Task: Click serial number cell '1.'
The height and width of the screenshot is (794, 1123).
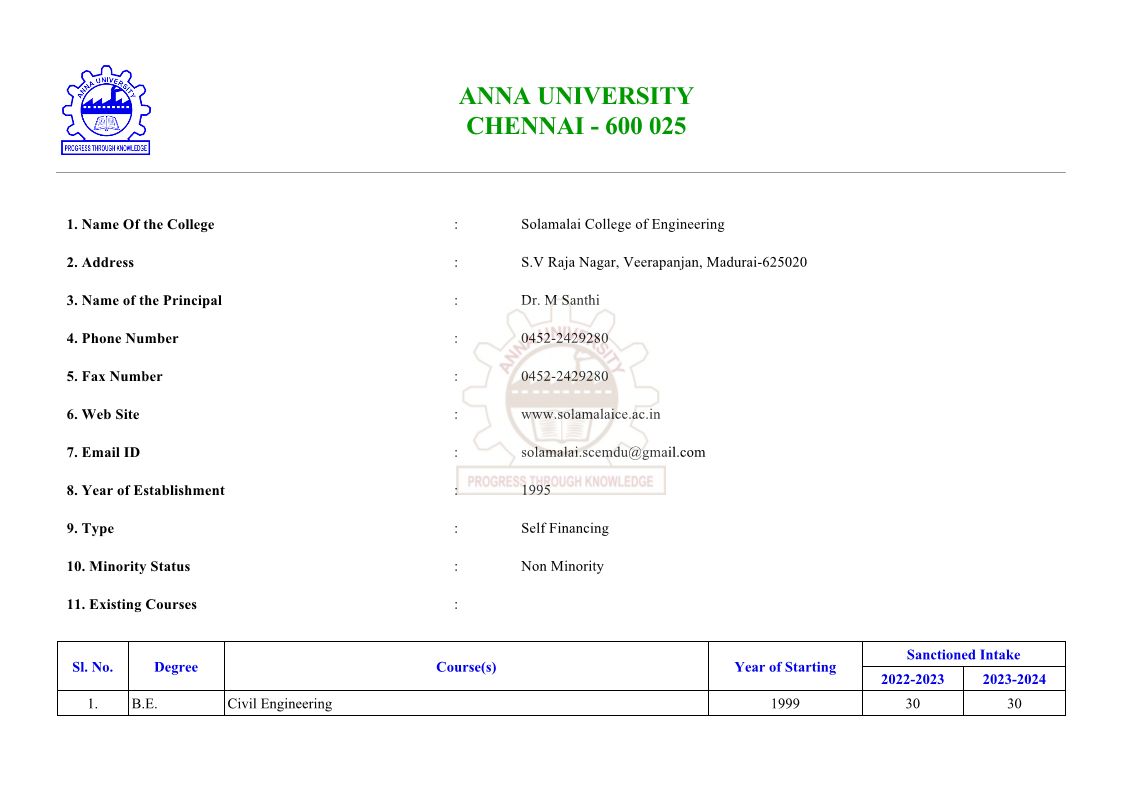Action: [92, 703]
